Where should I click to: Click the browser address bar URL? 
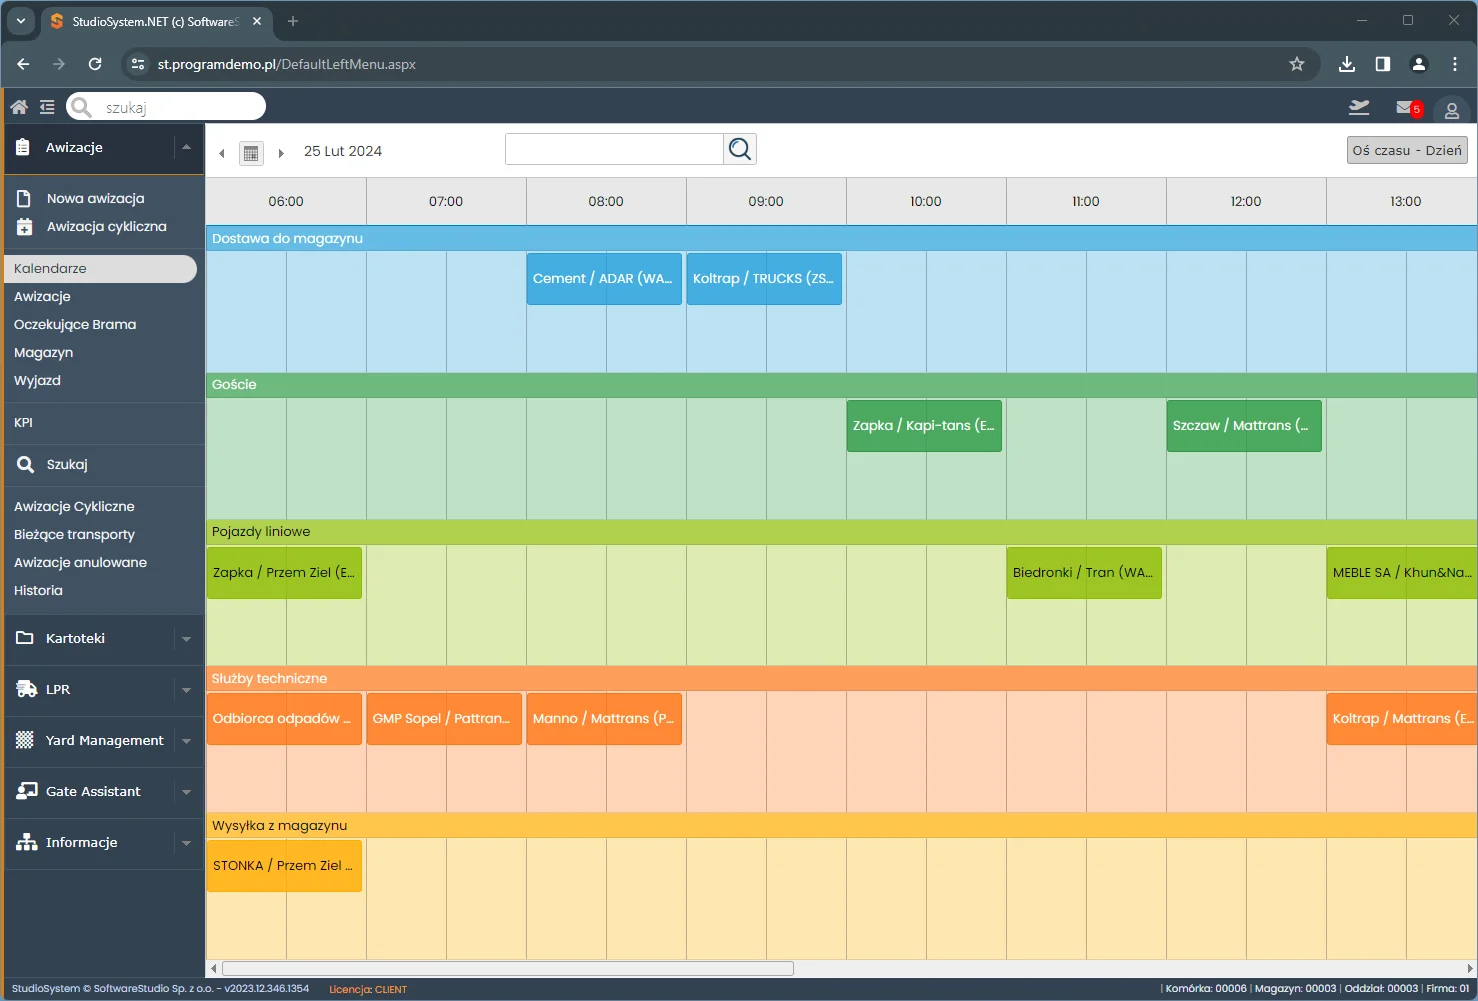[x=286, y=64]
